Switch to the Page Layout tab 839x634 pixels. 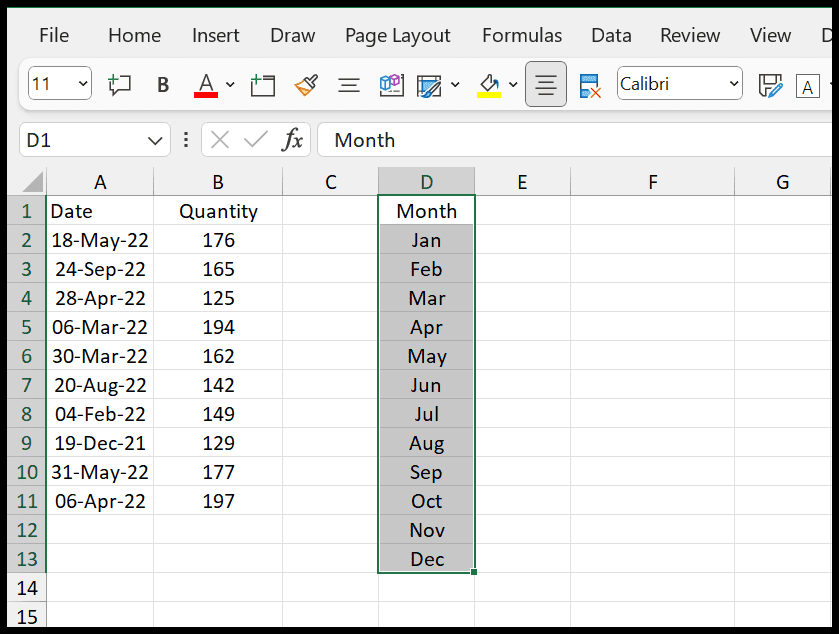point(398,36)
